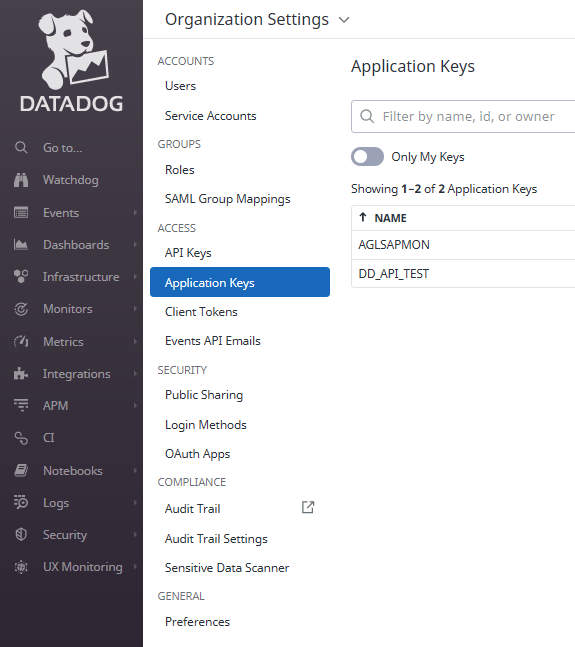Screen dimensions: 575x647
Task: Expand the Events submenu arrow
Action: (135, 213)
